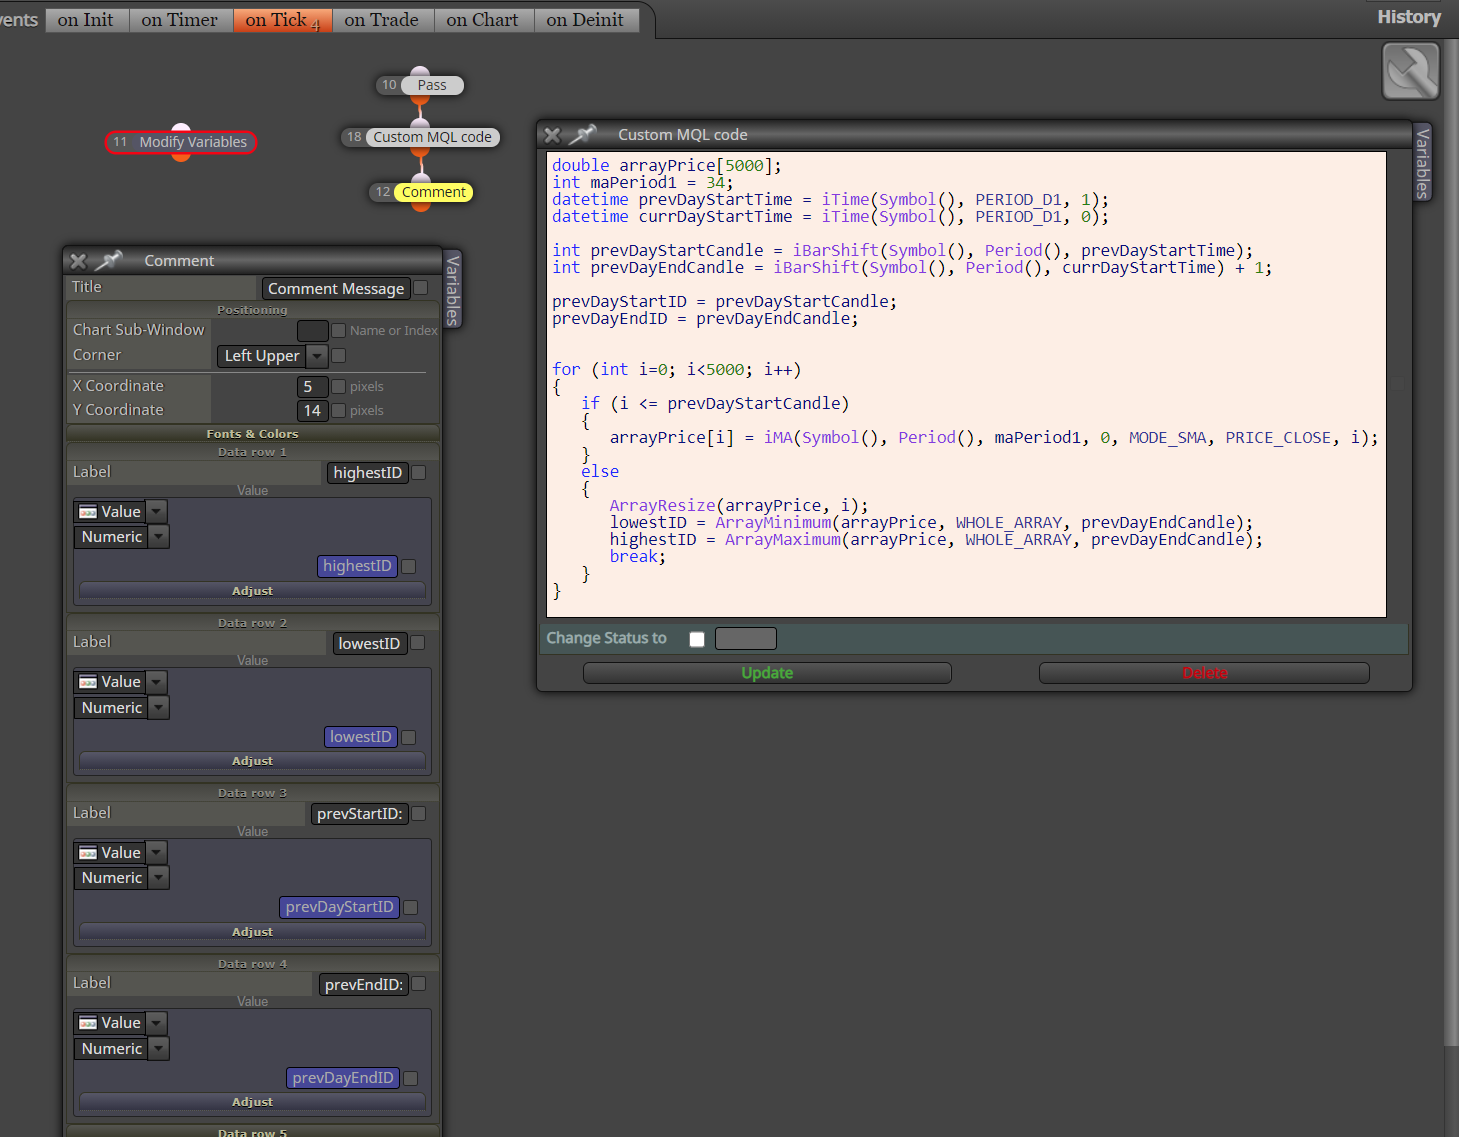
Task: Toggle the Name or Index checkbox
Action: [x=338, y=331]
